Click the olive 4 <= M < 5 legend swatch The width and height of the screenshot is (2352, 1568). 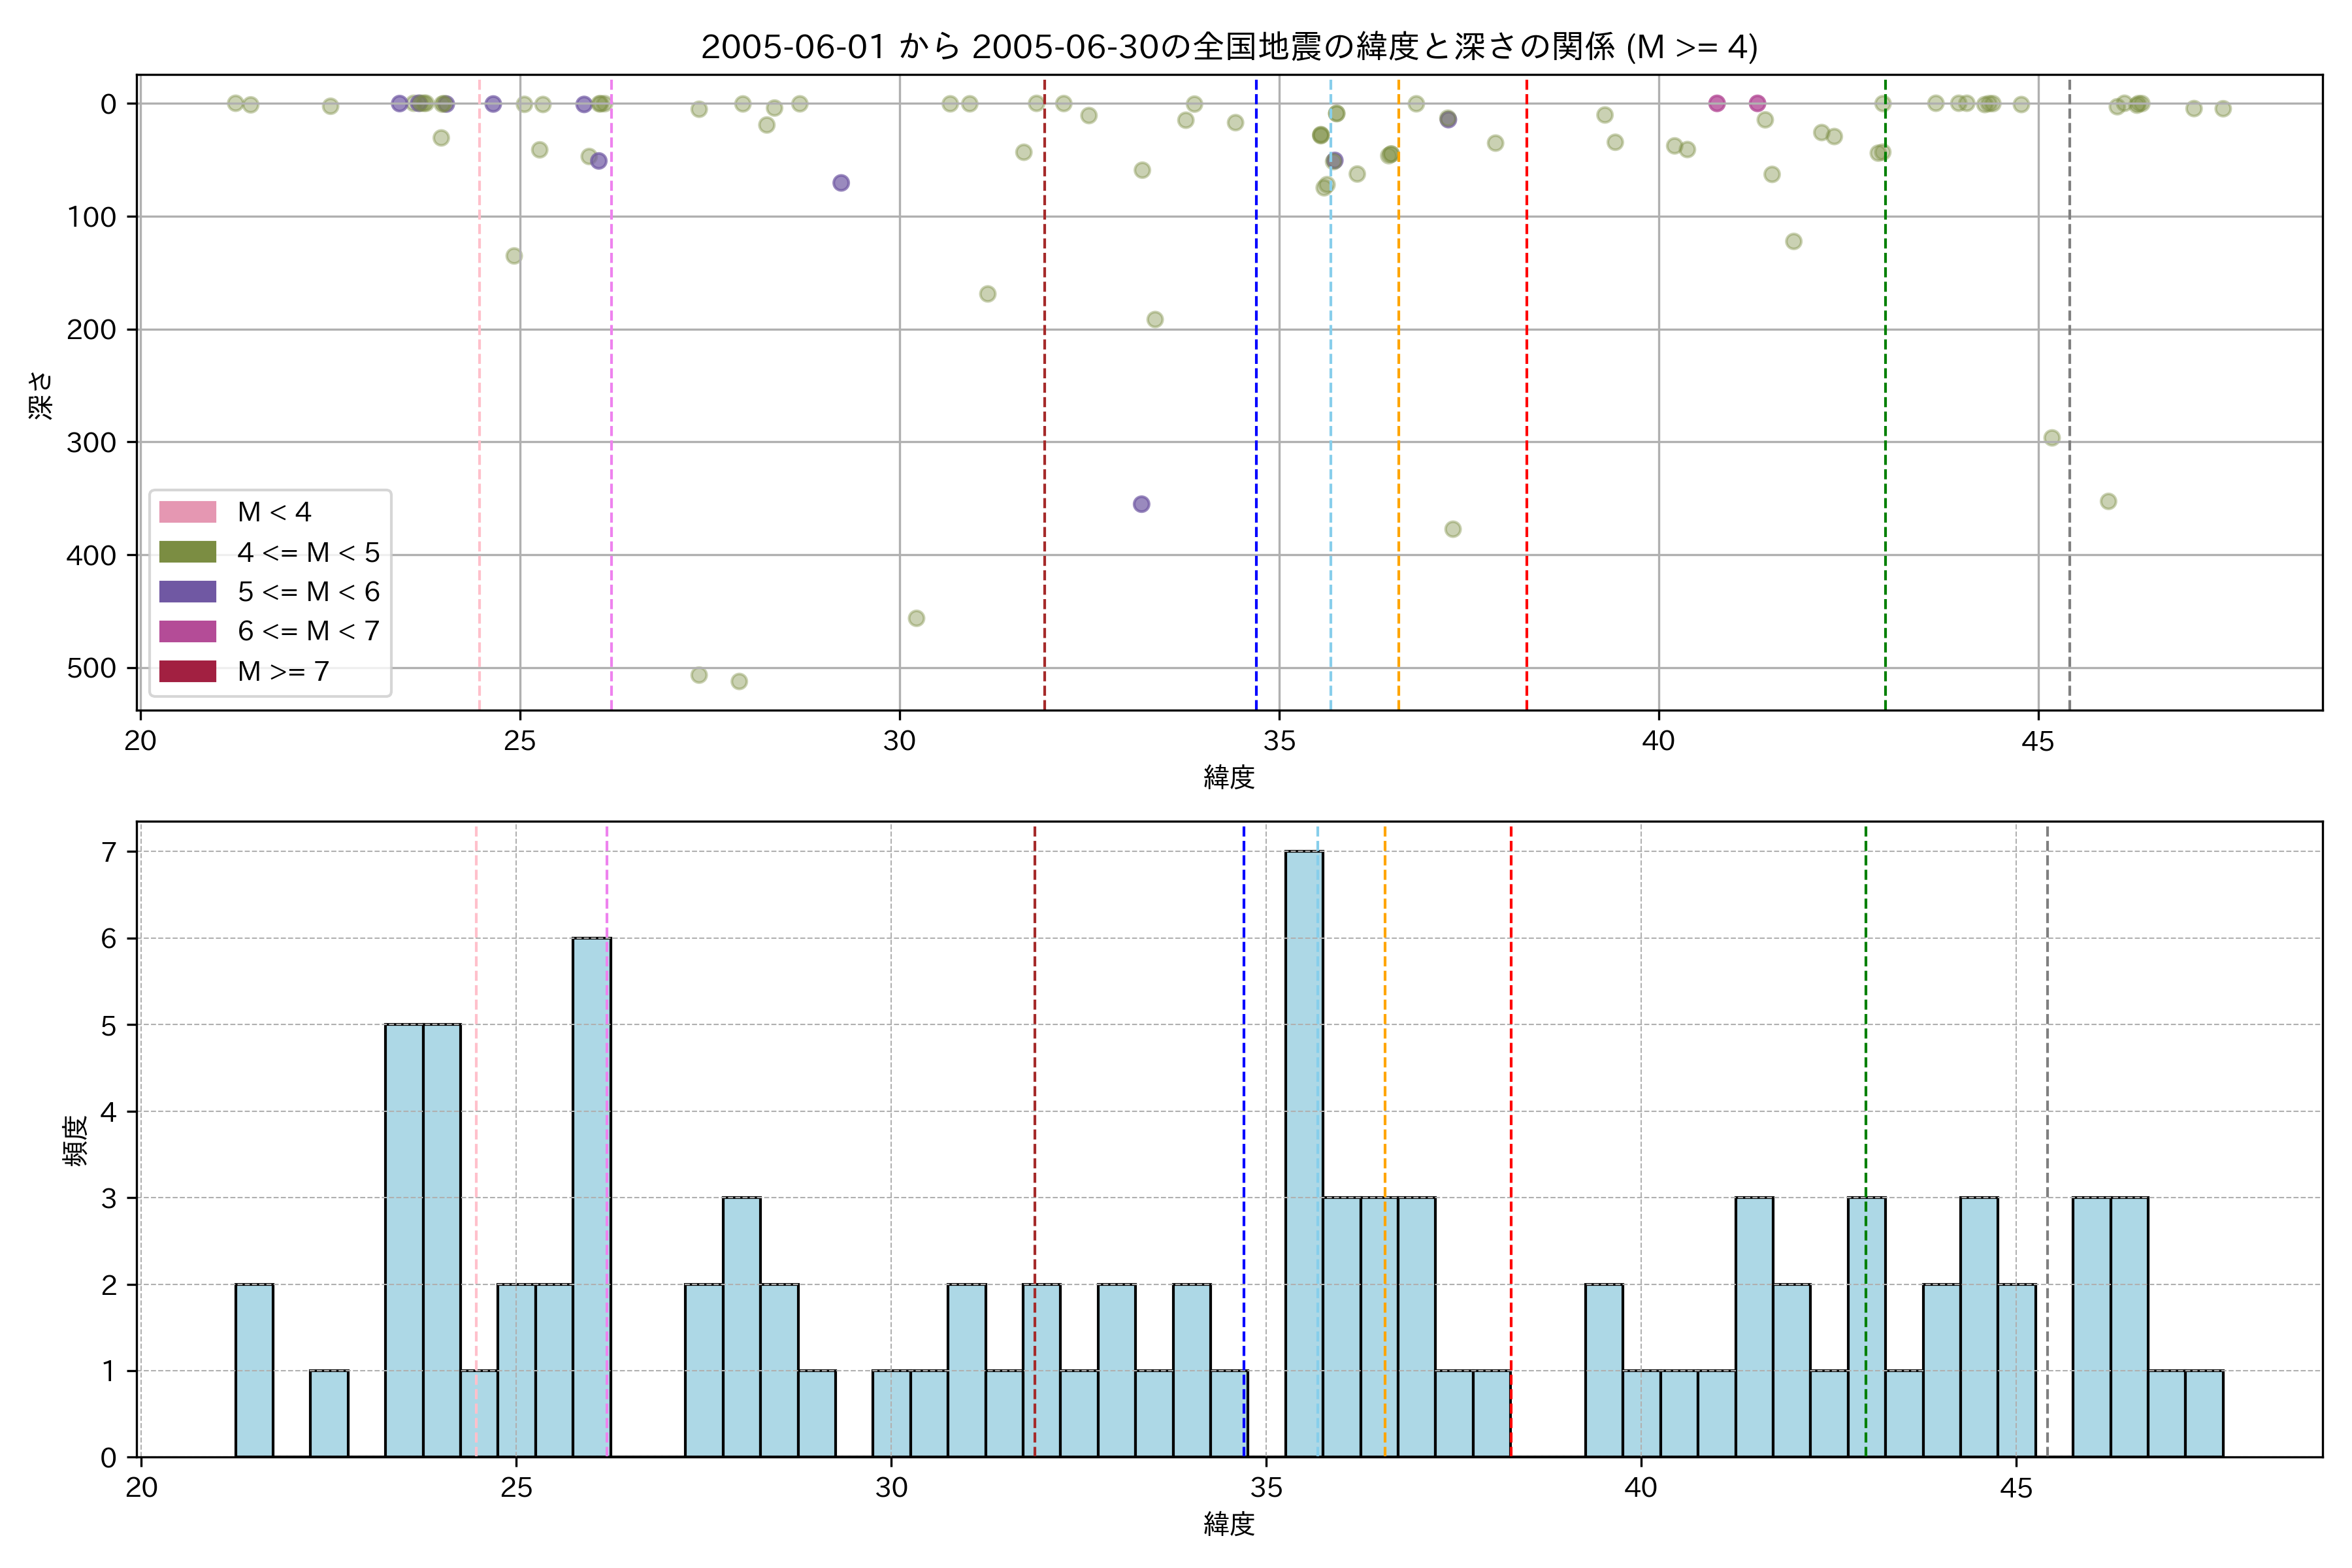(187, 552)
